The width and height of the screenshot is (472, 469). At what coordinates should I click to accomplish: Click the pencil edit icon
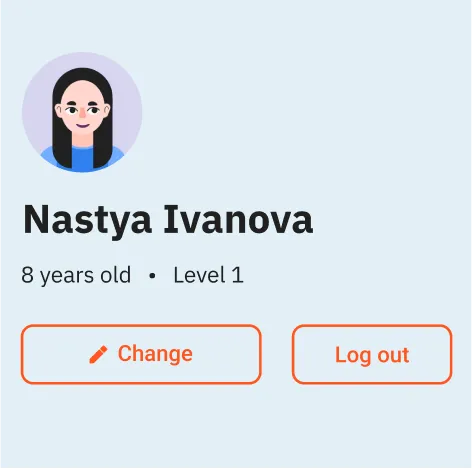pos(98,354)
